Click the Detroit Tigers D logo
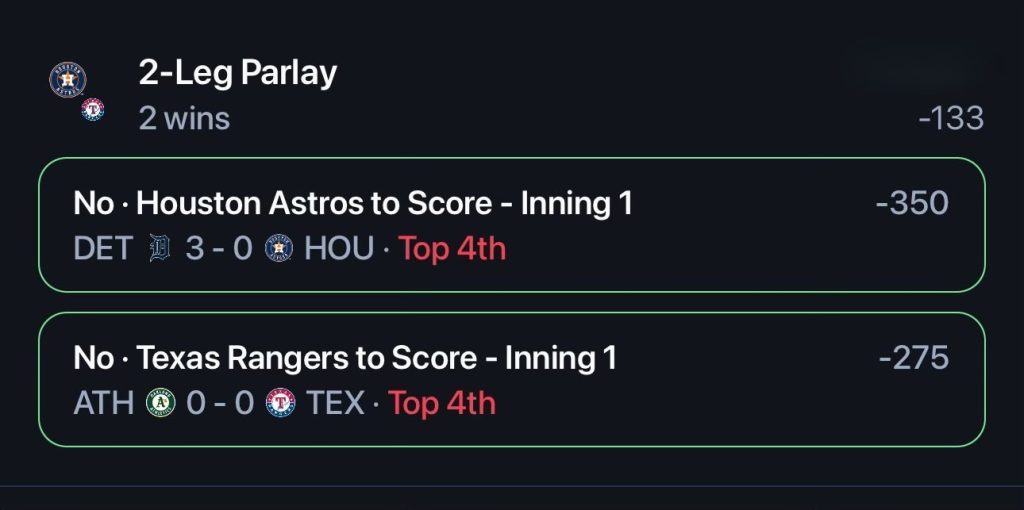The image size is (1024, 510). pyautogui.click(x=159, y=249)
